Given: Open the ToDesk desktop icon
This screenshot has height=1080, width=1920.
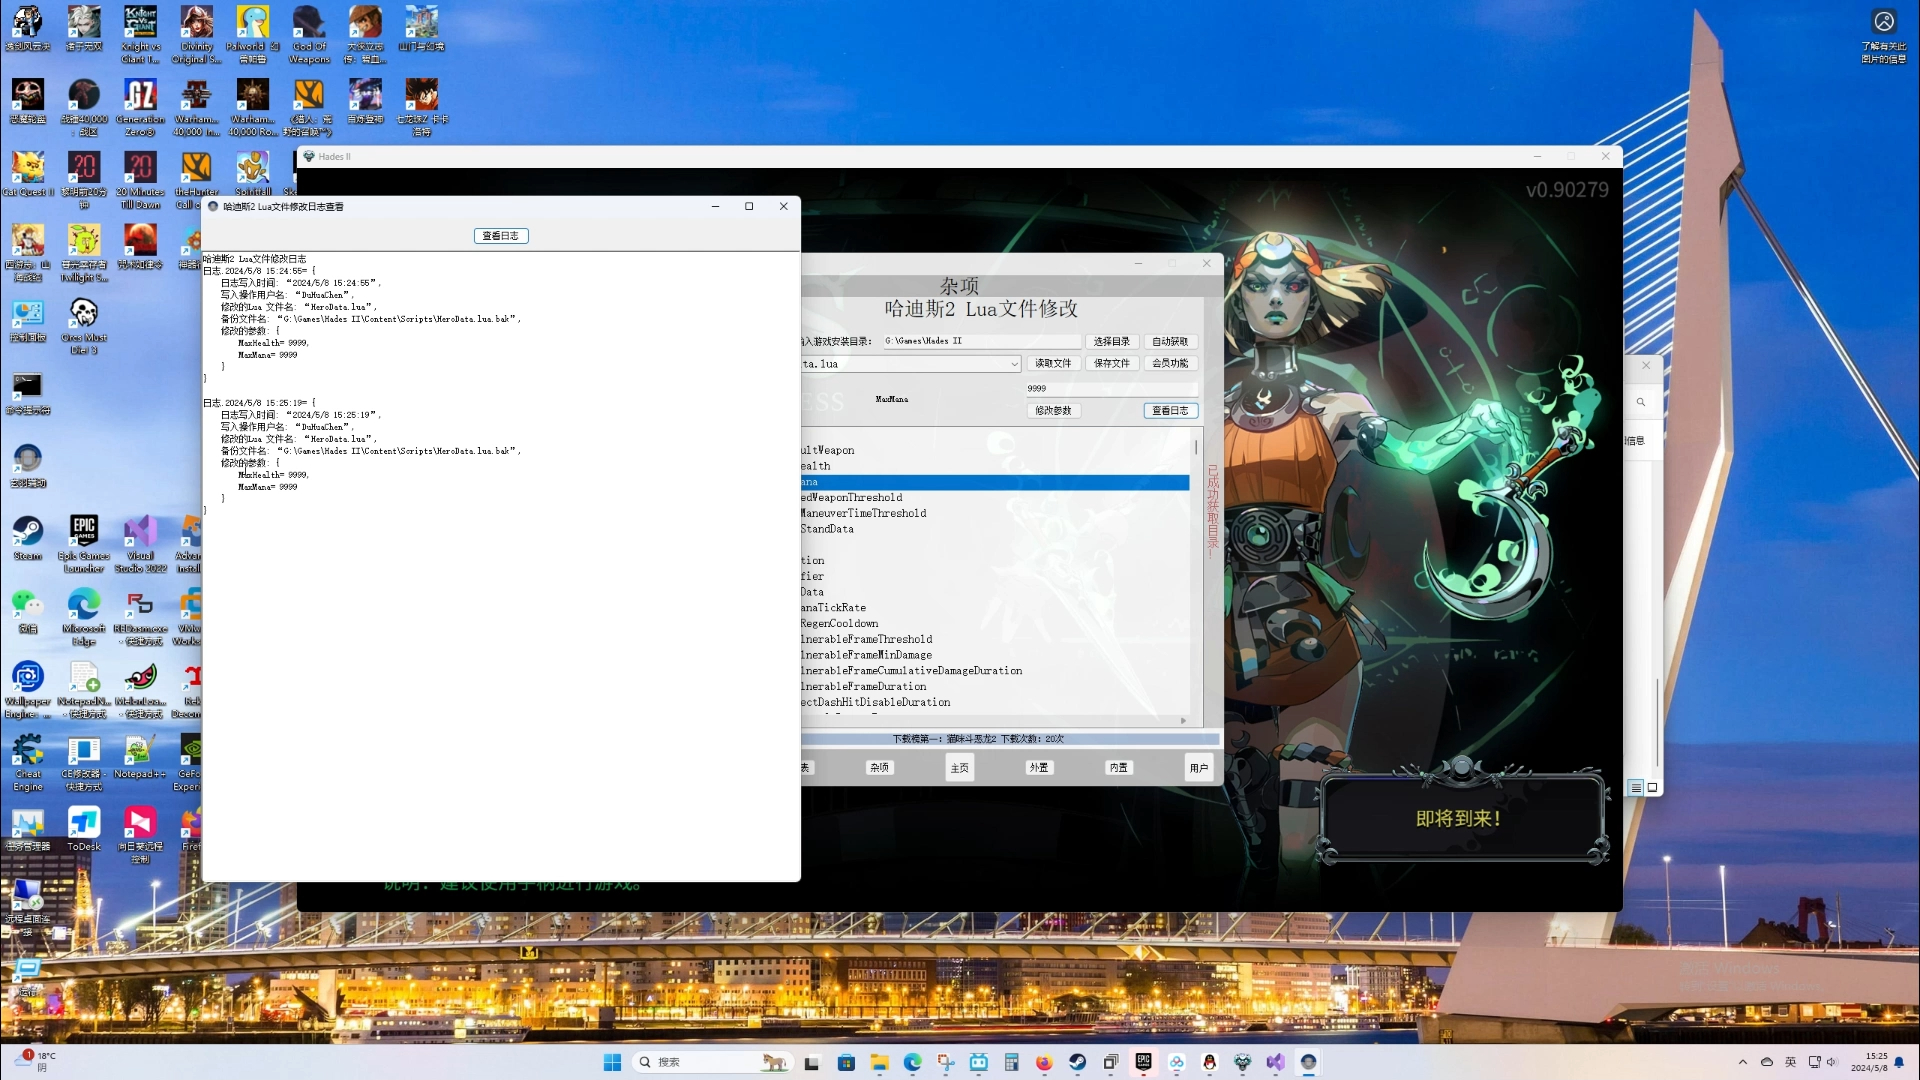Looking at the screenshot, I should (x=84, y=829).
